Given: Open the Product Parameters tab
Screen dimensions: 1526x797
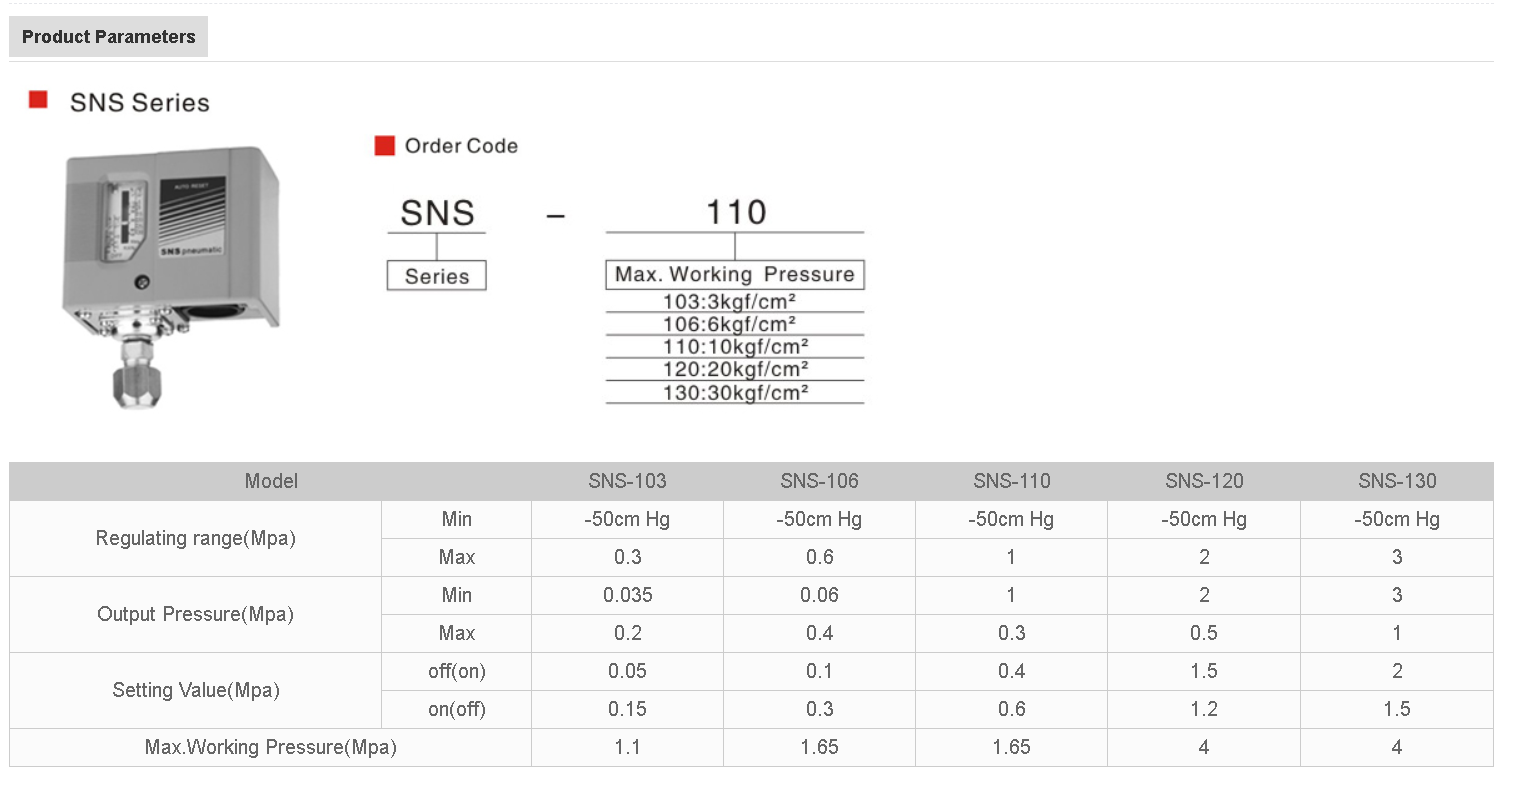Looking at the screenshot, I should click(x=108, y=37).
